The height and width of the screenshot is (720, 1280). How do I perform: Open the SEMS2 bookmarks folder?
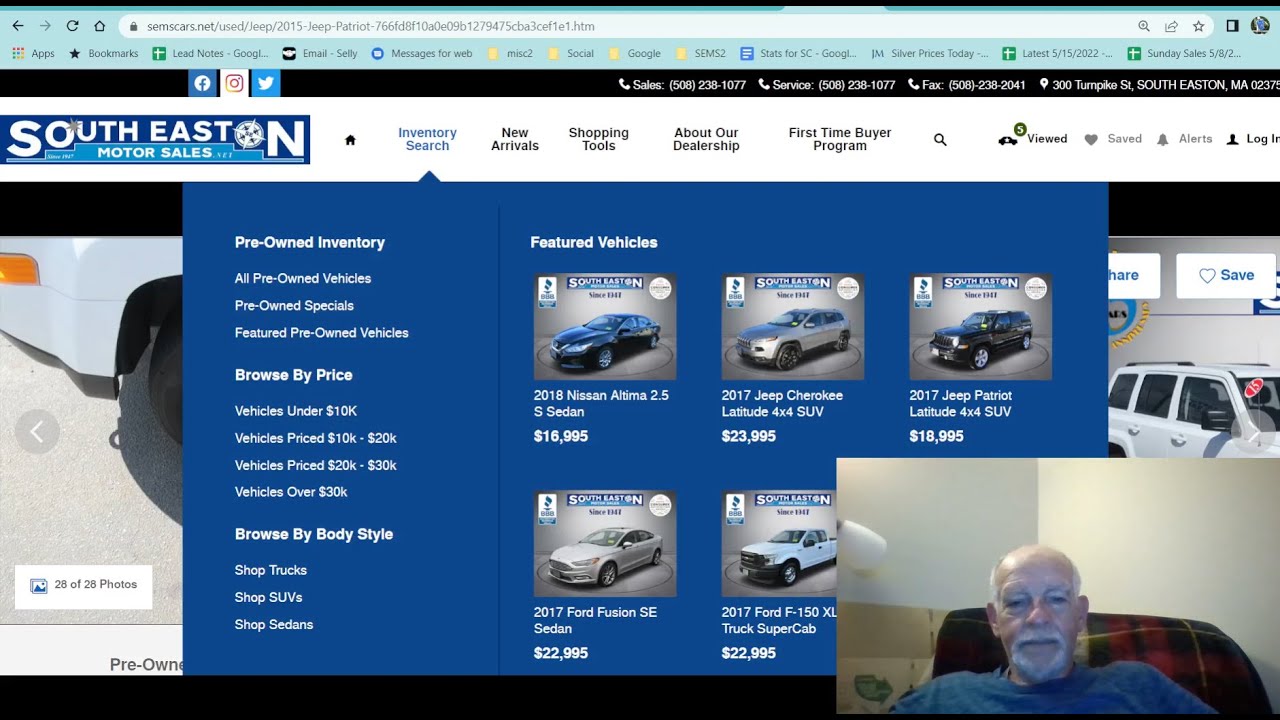pos(701,54)
